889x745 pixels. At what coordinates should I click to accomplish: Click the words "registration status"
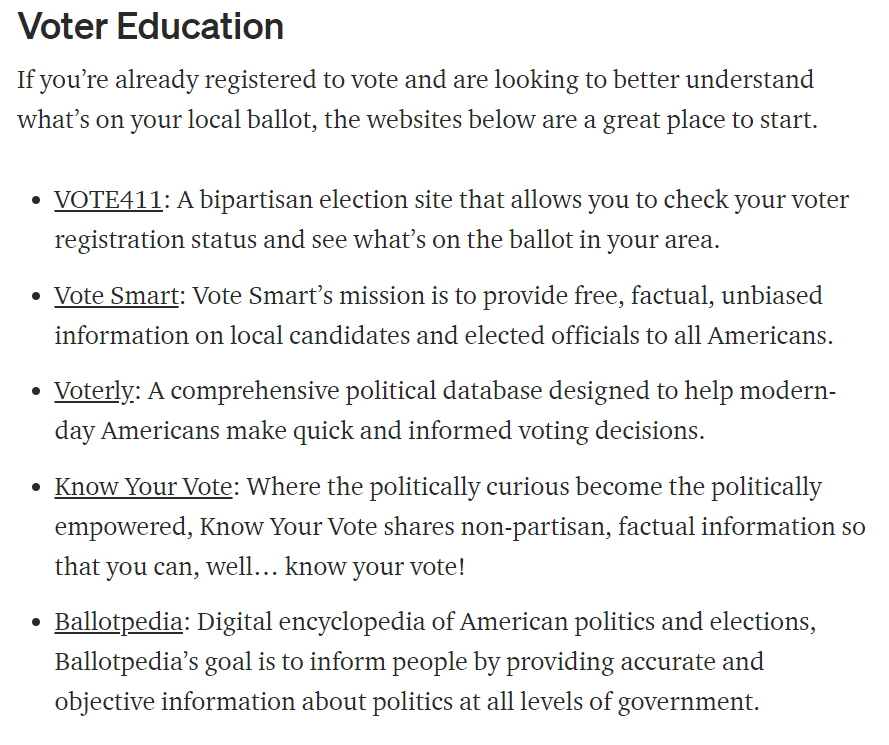156,240
